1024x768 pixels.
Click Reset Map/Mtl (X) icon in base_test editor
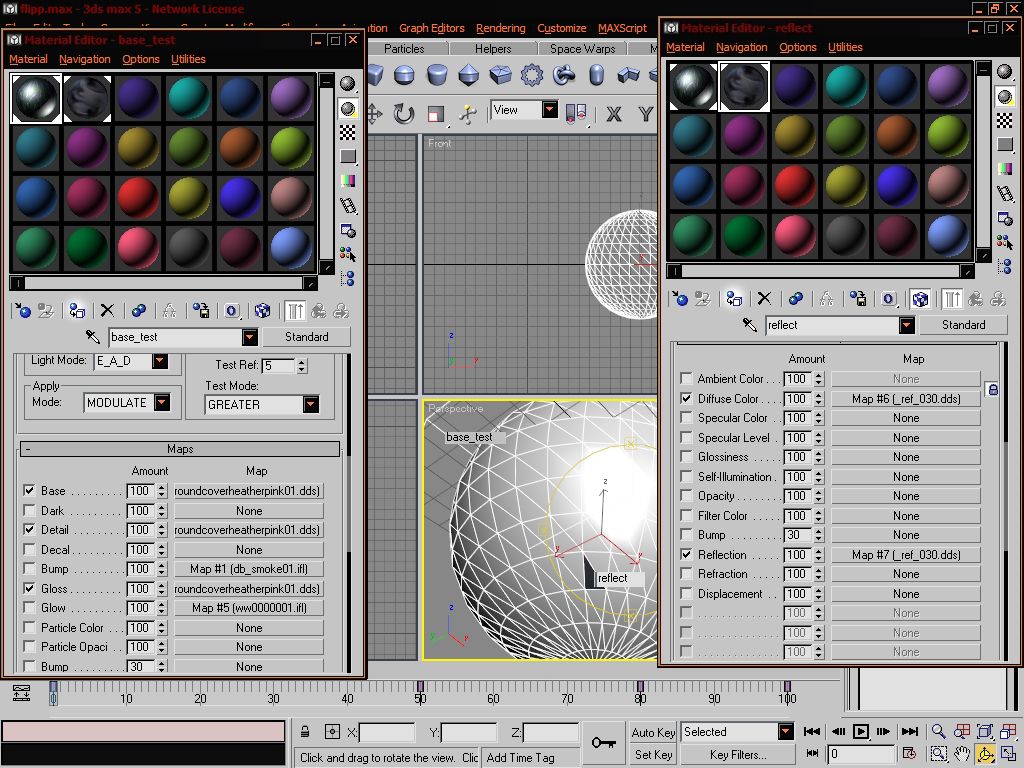pos(107,311)
